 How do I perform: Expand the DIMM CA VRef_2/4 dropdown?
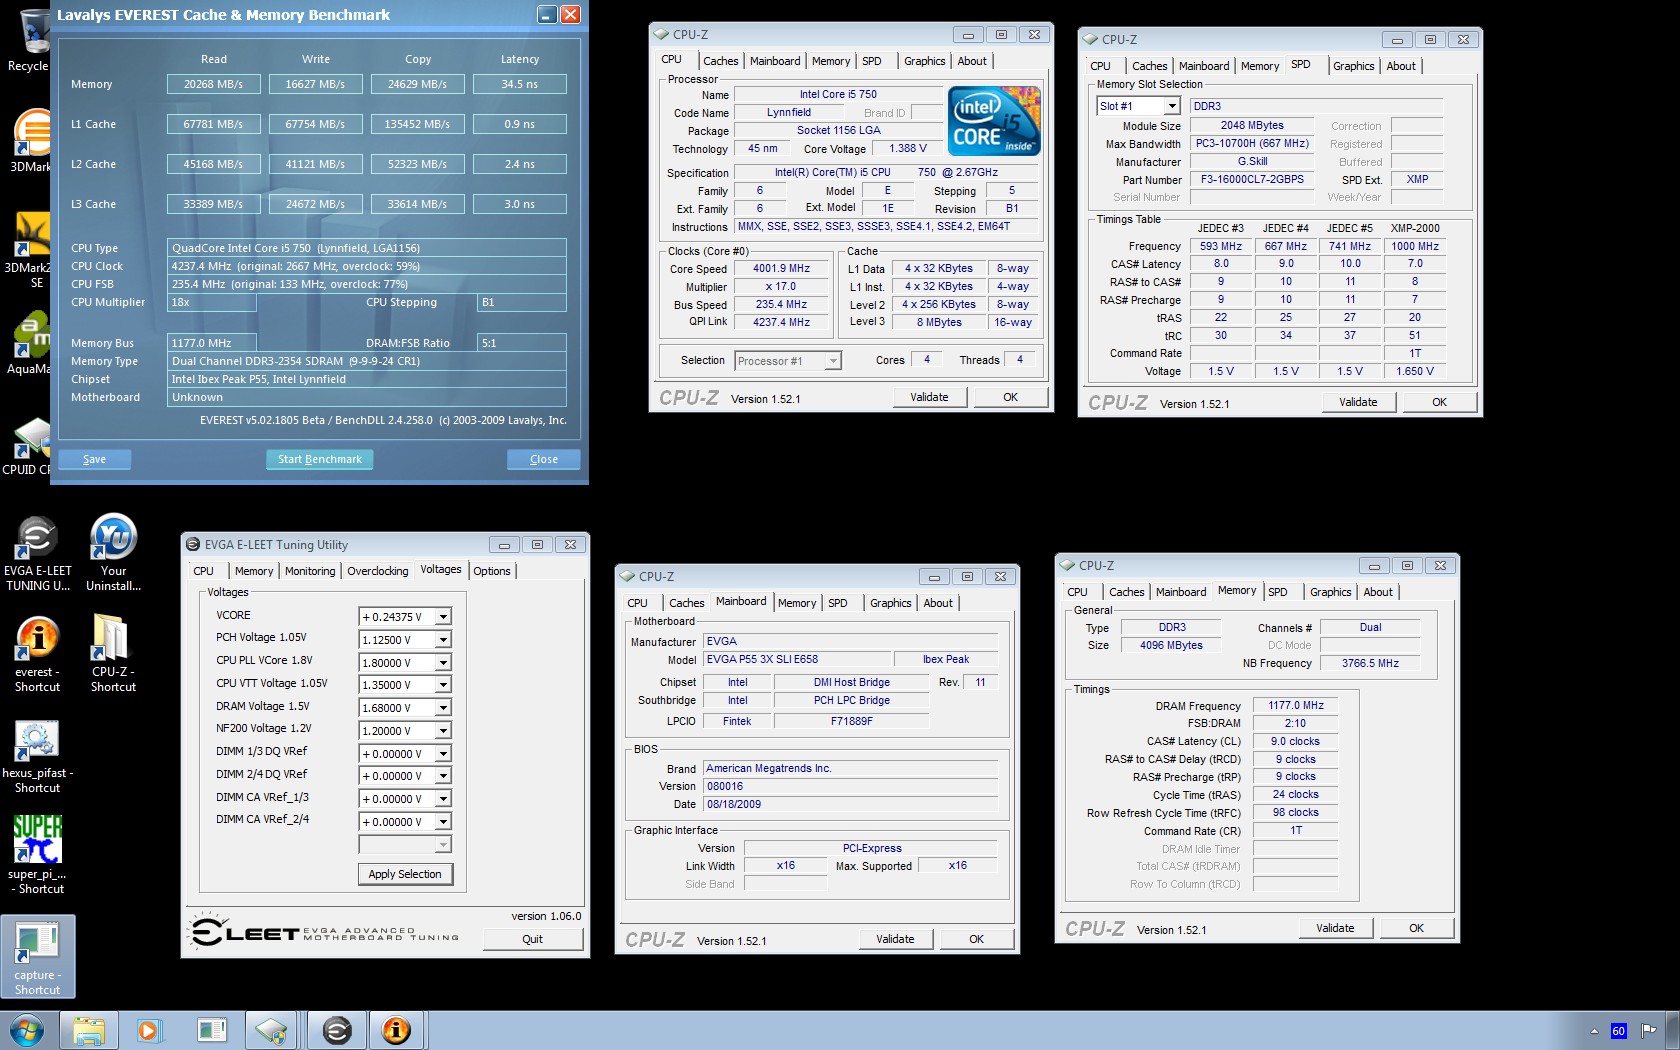pyautogui.click(x=443, y=822)
